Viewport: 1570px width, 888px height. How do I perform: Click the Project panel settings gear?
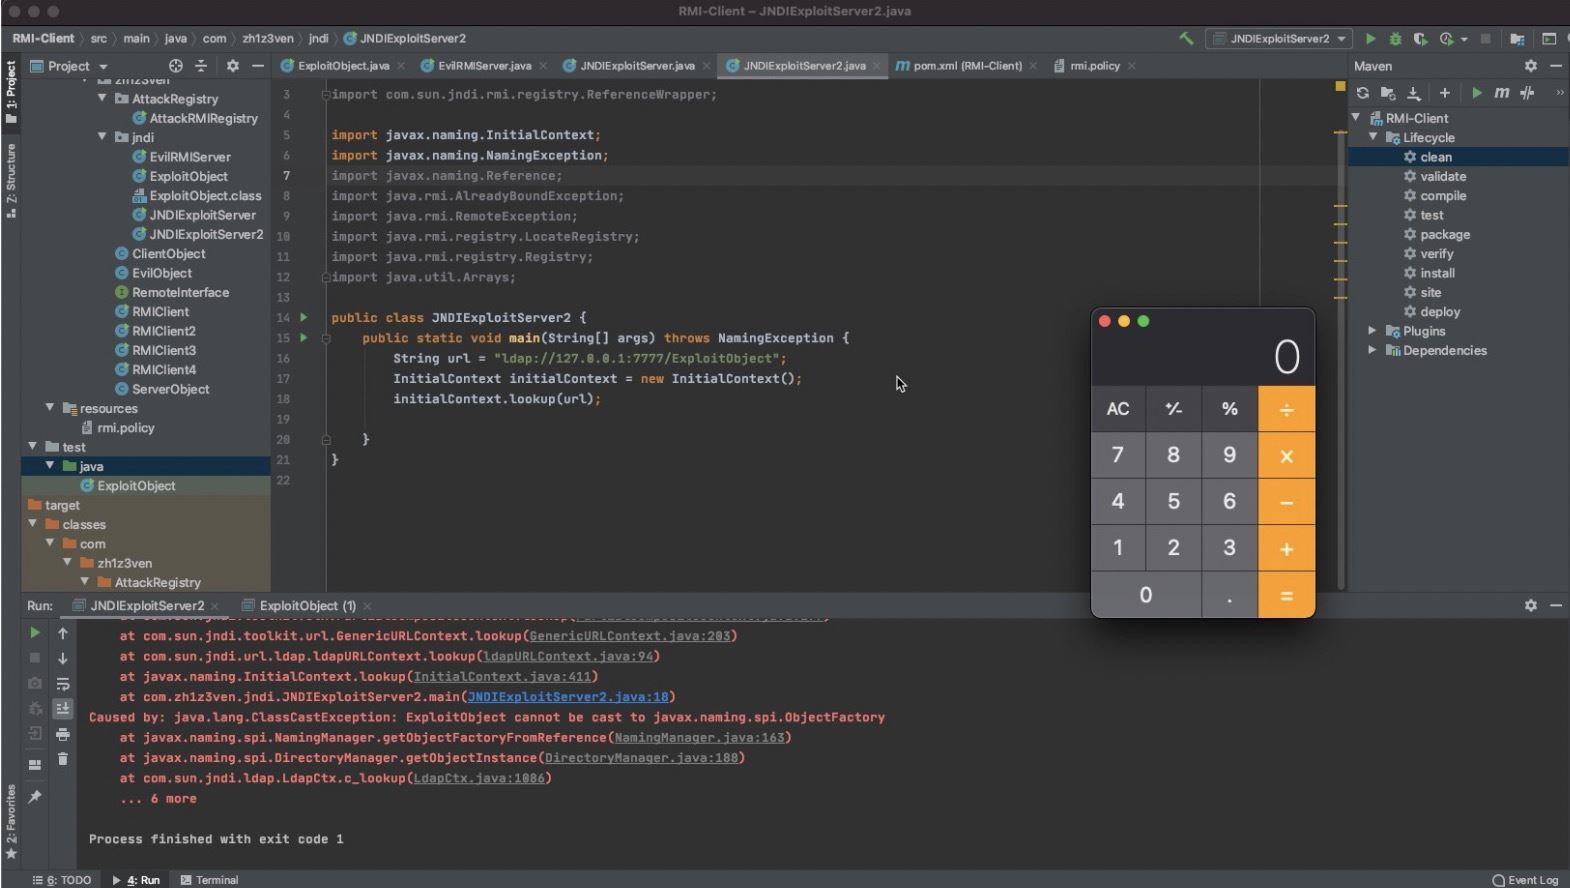(232, 66)
